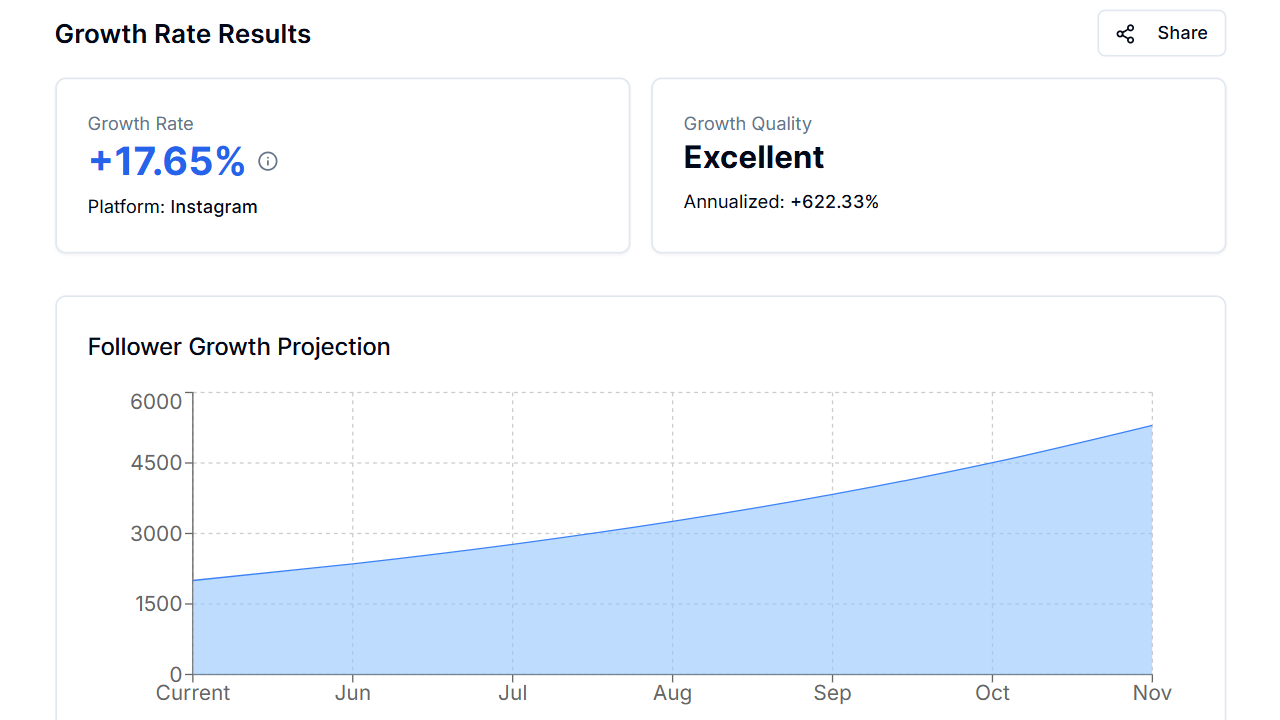Click the share nodes icon beside Share
Viewport: 1280px width, 720px height.
[x=1125, y=33]
